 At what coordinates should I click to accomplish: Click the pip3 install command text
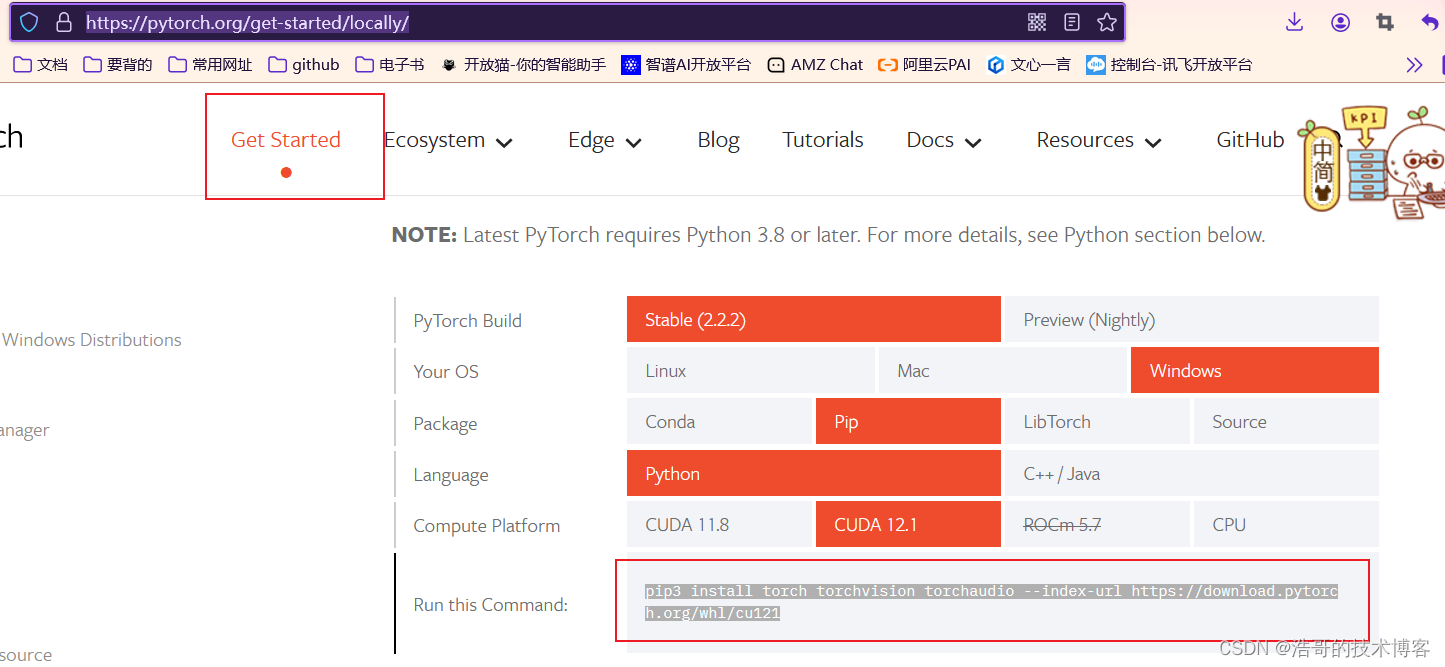991,602
